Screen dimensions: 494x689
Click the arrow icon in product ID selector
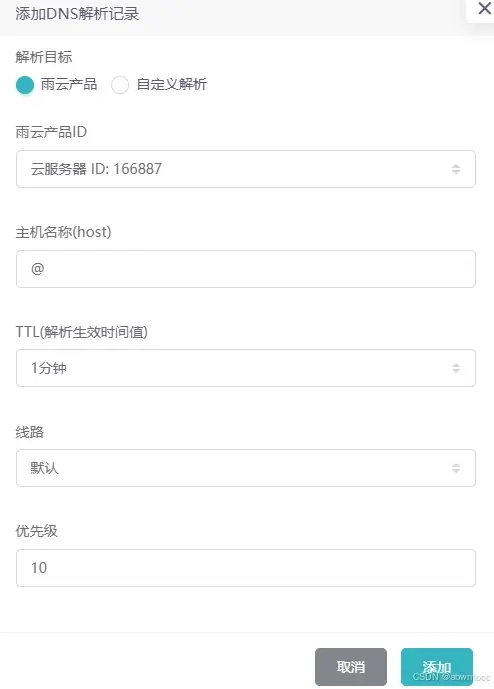click(x=456, y=169)
